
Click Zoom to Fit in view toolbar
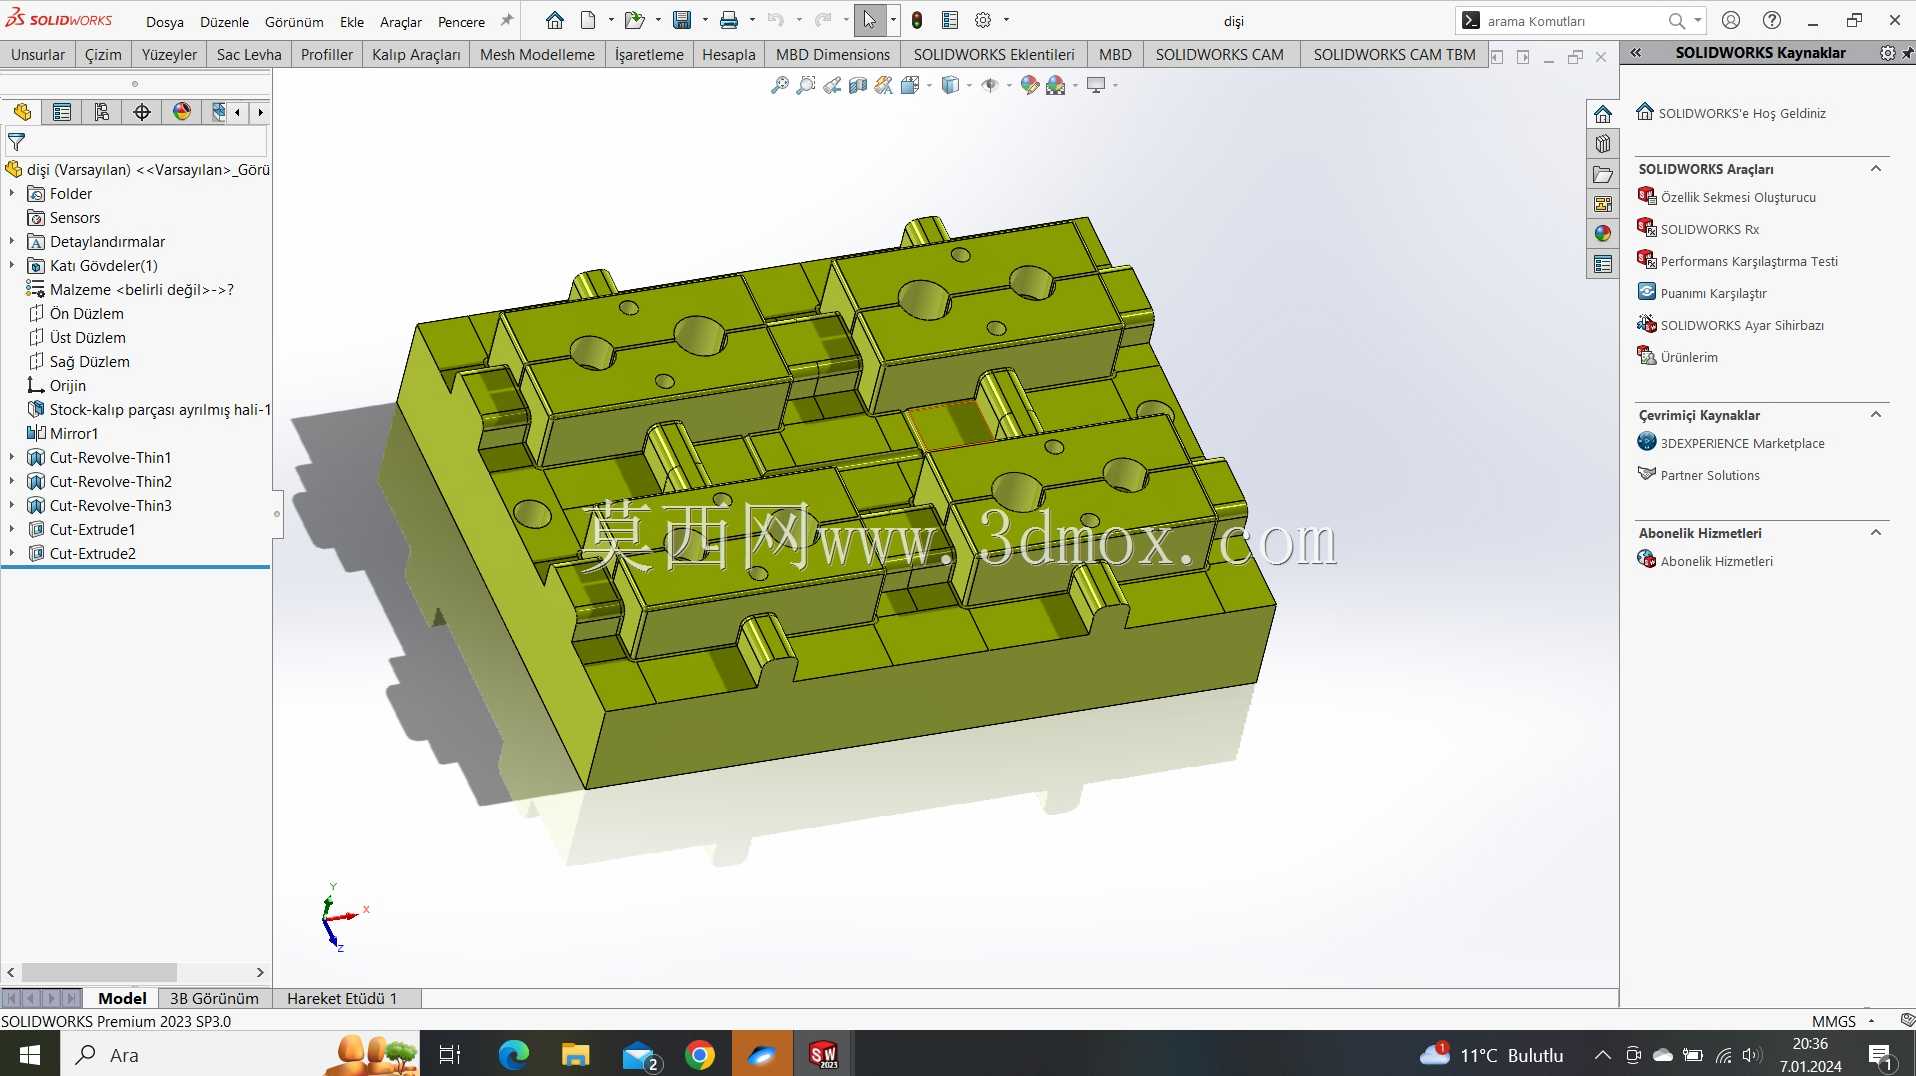pos(780,86)
